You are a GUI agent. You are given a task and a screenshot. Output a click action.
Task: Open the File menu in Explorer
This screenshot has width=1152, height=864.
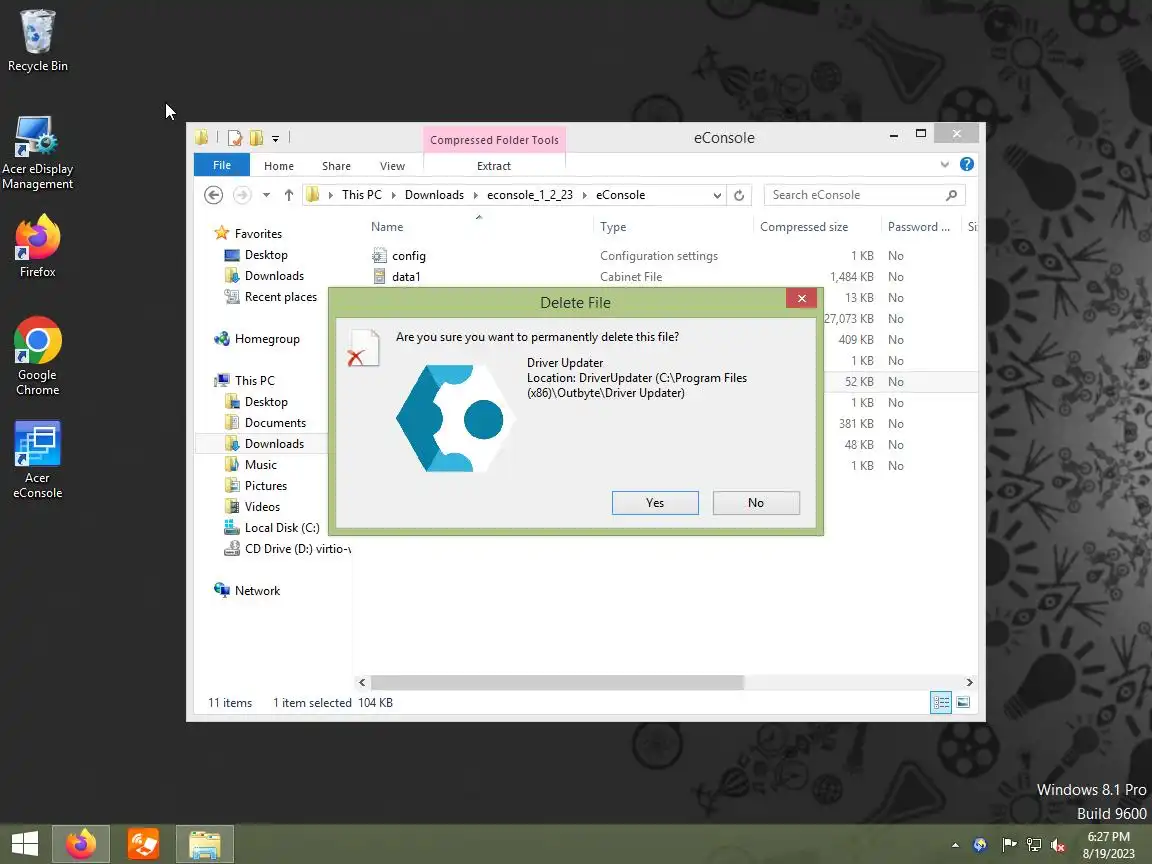[222, 165]
